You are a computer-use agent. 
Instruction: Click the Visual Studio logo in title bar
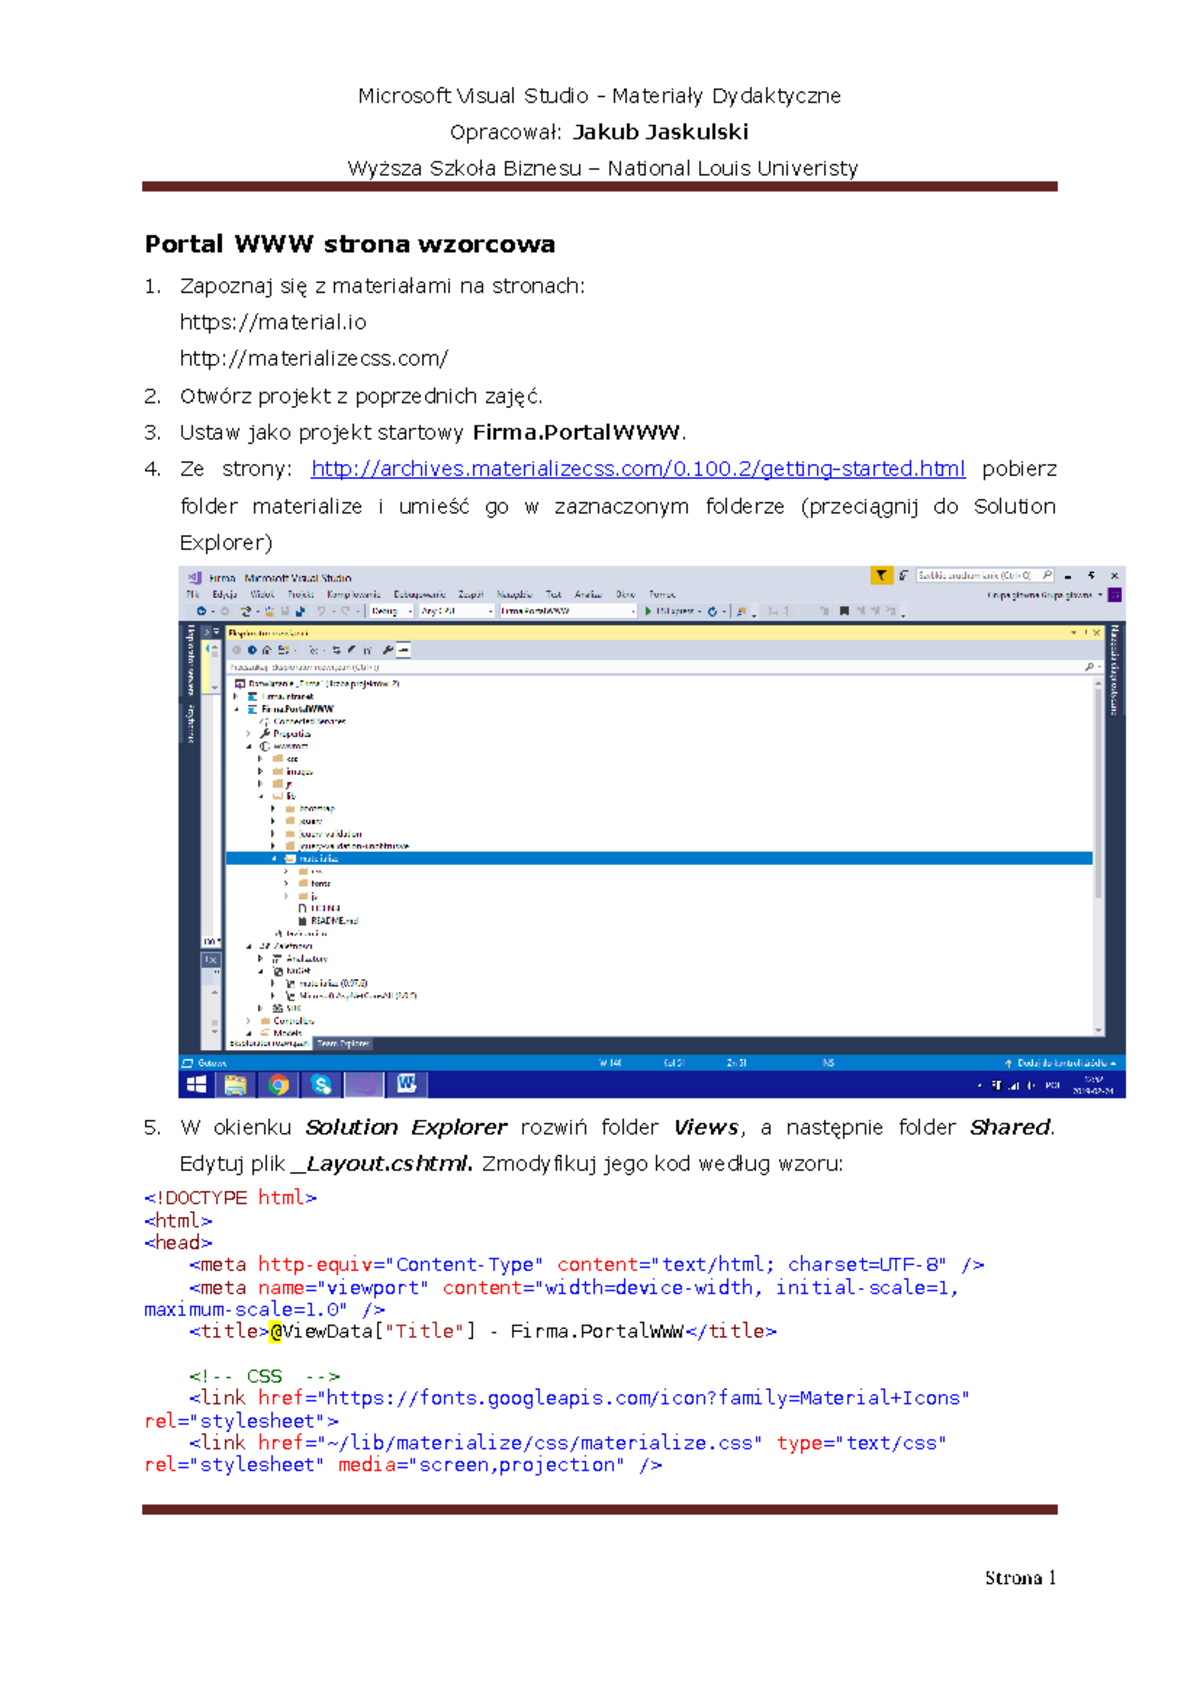click(x=195, y=578)
